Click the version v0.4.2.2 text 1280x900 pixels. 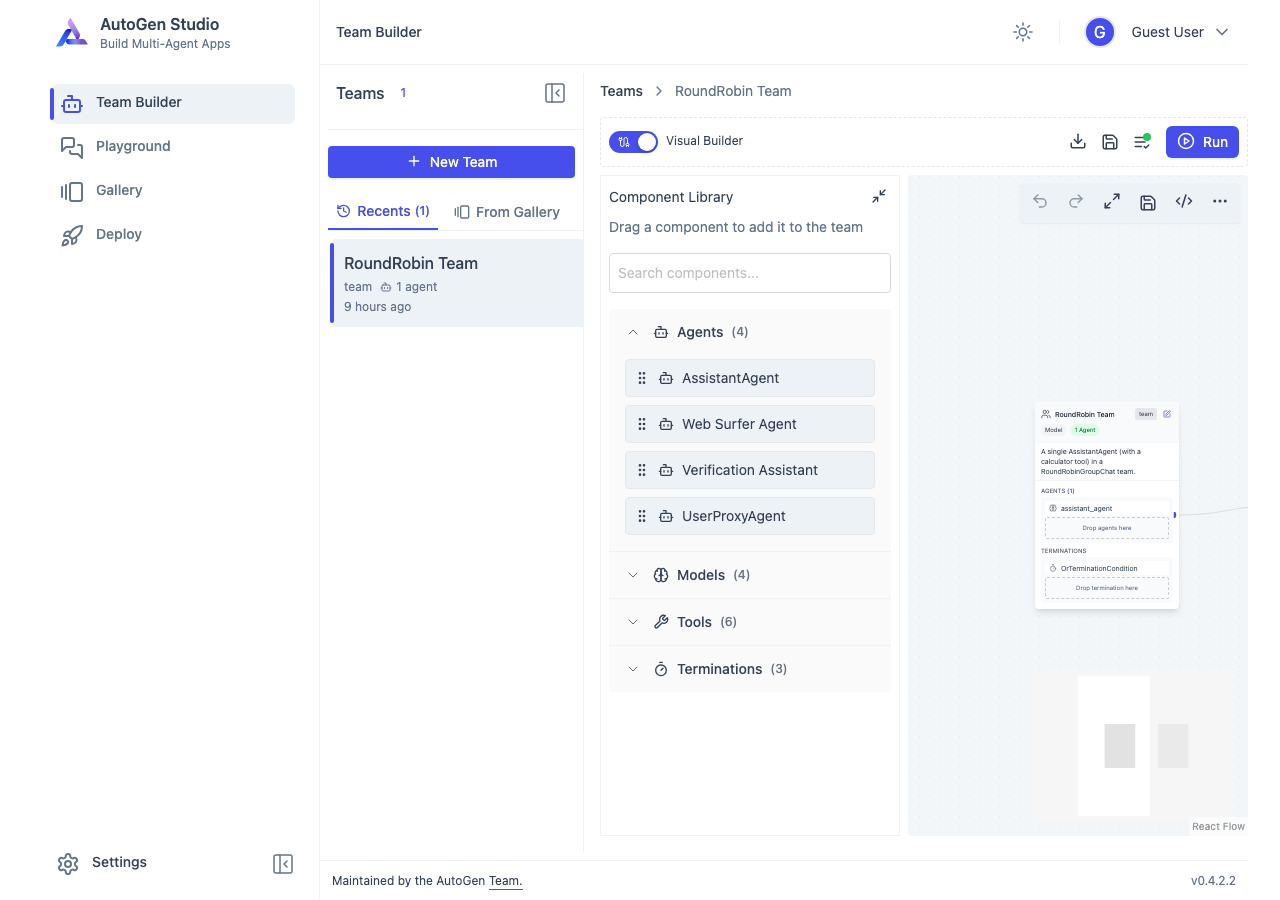1213,881
